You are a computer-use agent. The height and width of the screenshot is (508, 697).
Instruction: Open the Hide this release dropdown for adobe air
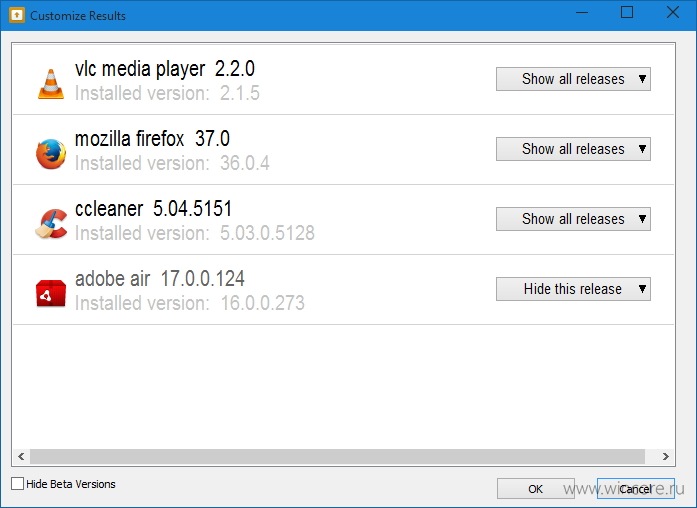click(x=573, y=289)
